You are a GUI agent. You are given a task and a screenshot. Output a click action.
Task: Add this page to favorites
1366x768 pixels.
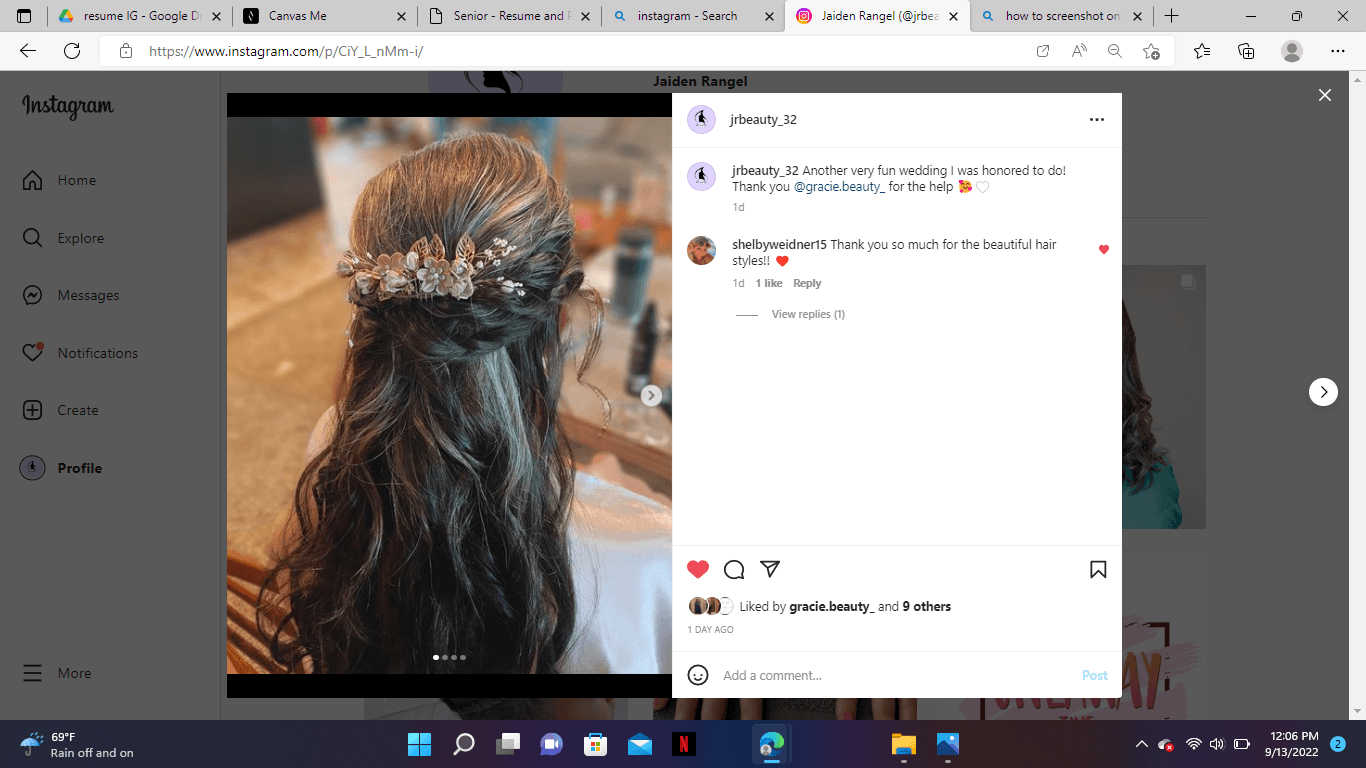(x=1151, y=51)
